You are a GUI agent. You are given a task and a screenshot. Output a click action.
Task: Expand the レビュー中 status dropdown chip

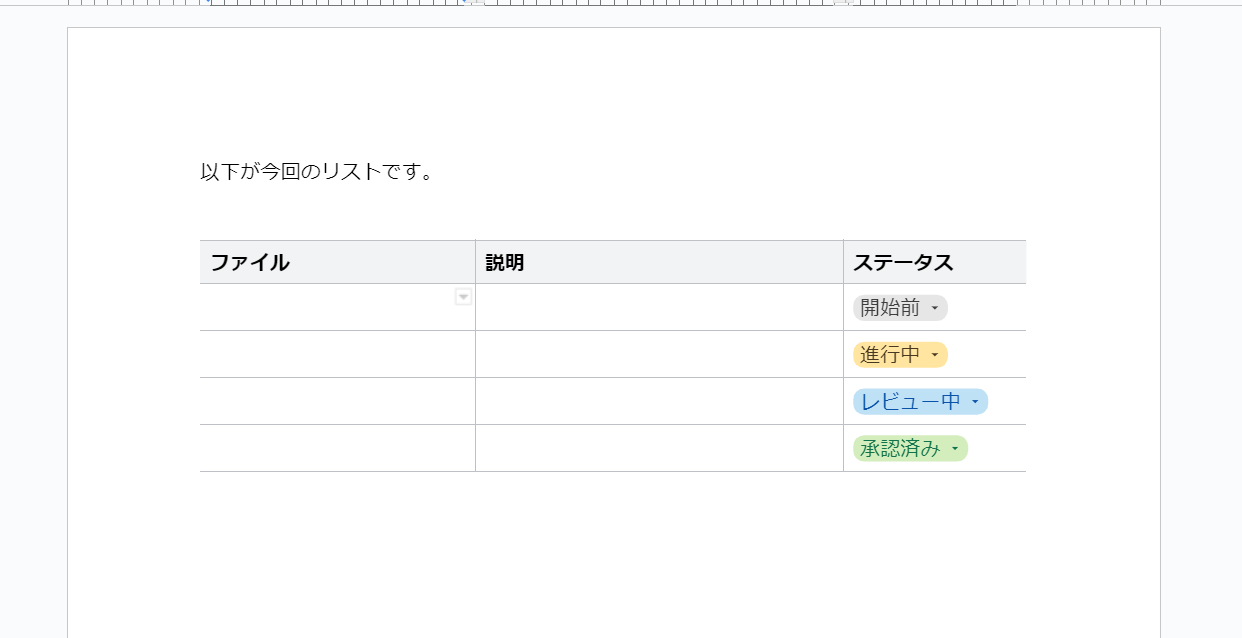[920, 402]
